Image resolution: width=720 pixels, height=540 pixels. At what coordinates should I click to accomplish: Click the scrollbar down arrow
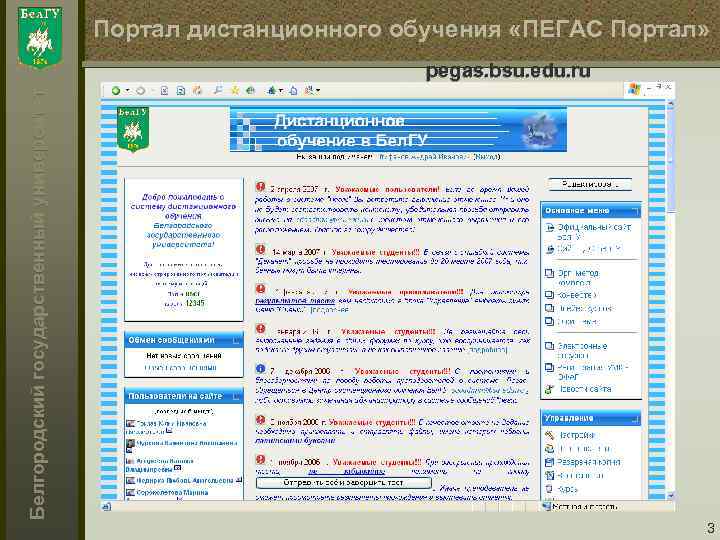coord(671,495)
